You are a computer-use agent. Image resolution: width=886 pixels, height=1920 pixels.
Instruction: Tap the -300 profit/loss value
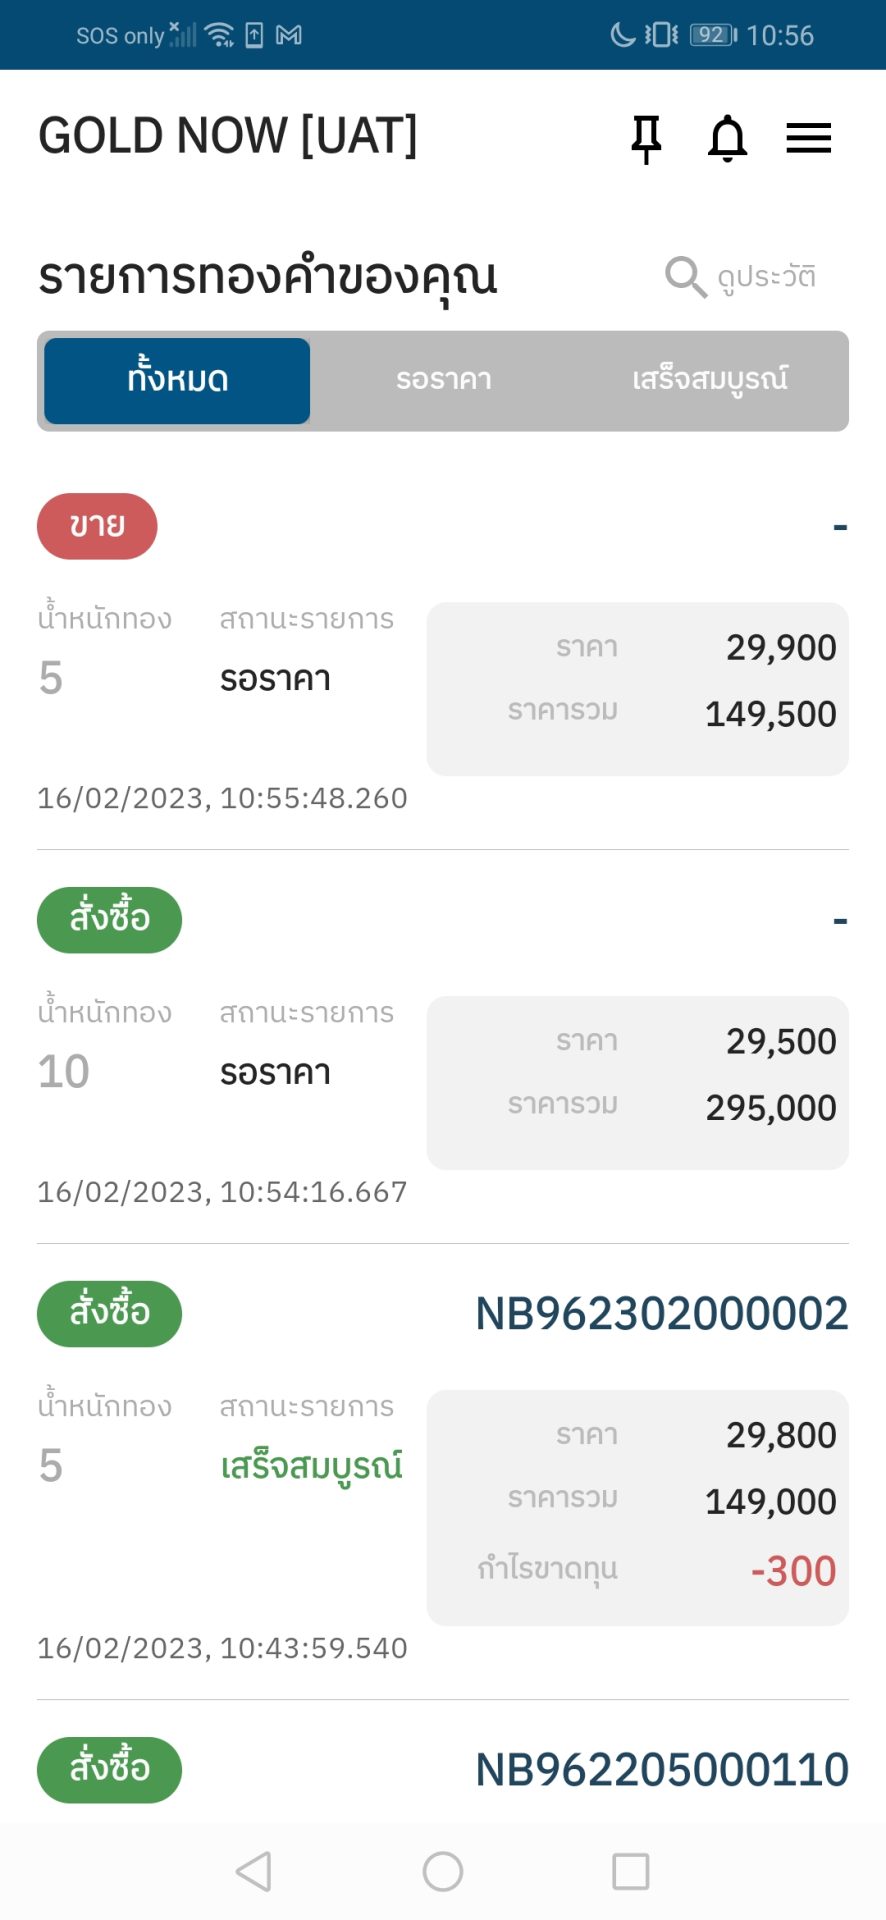793,1571
